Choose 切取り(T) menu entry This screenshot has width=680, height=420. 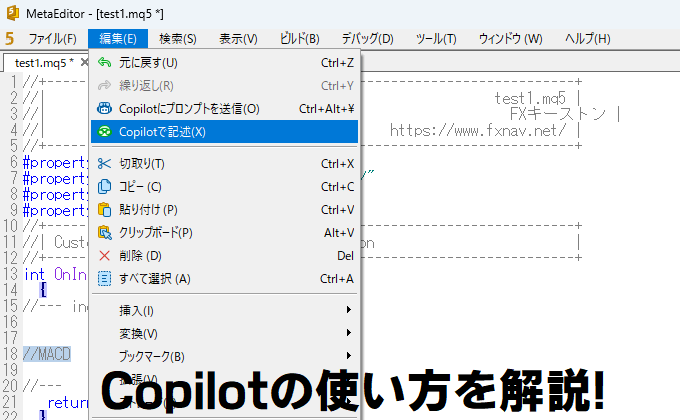click(225, 164)
